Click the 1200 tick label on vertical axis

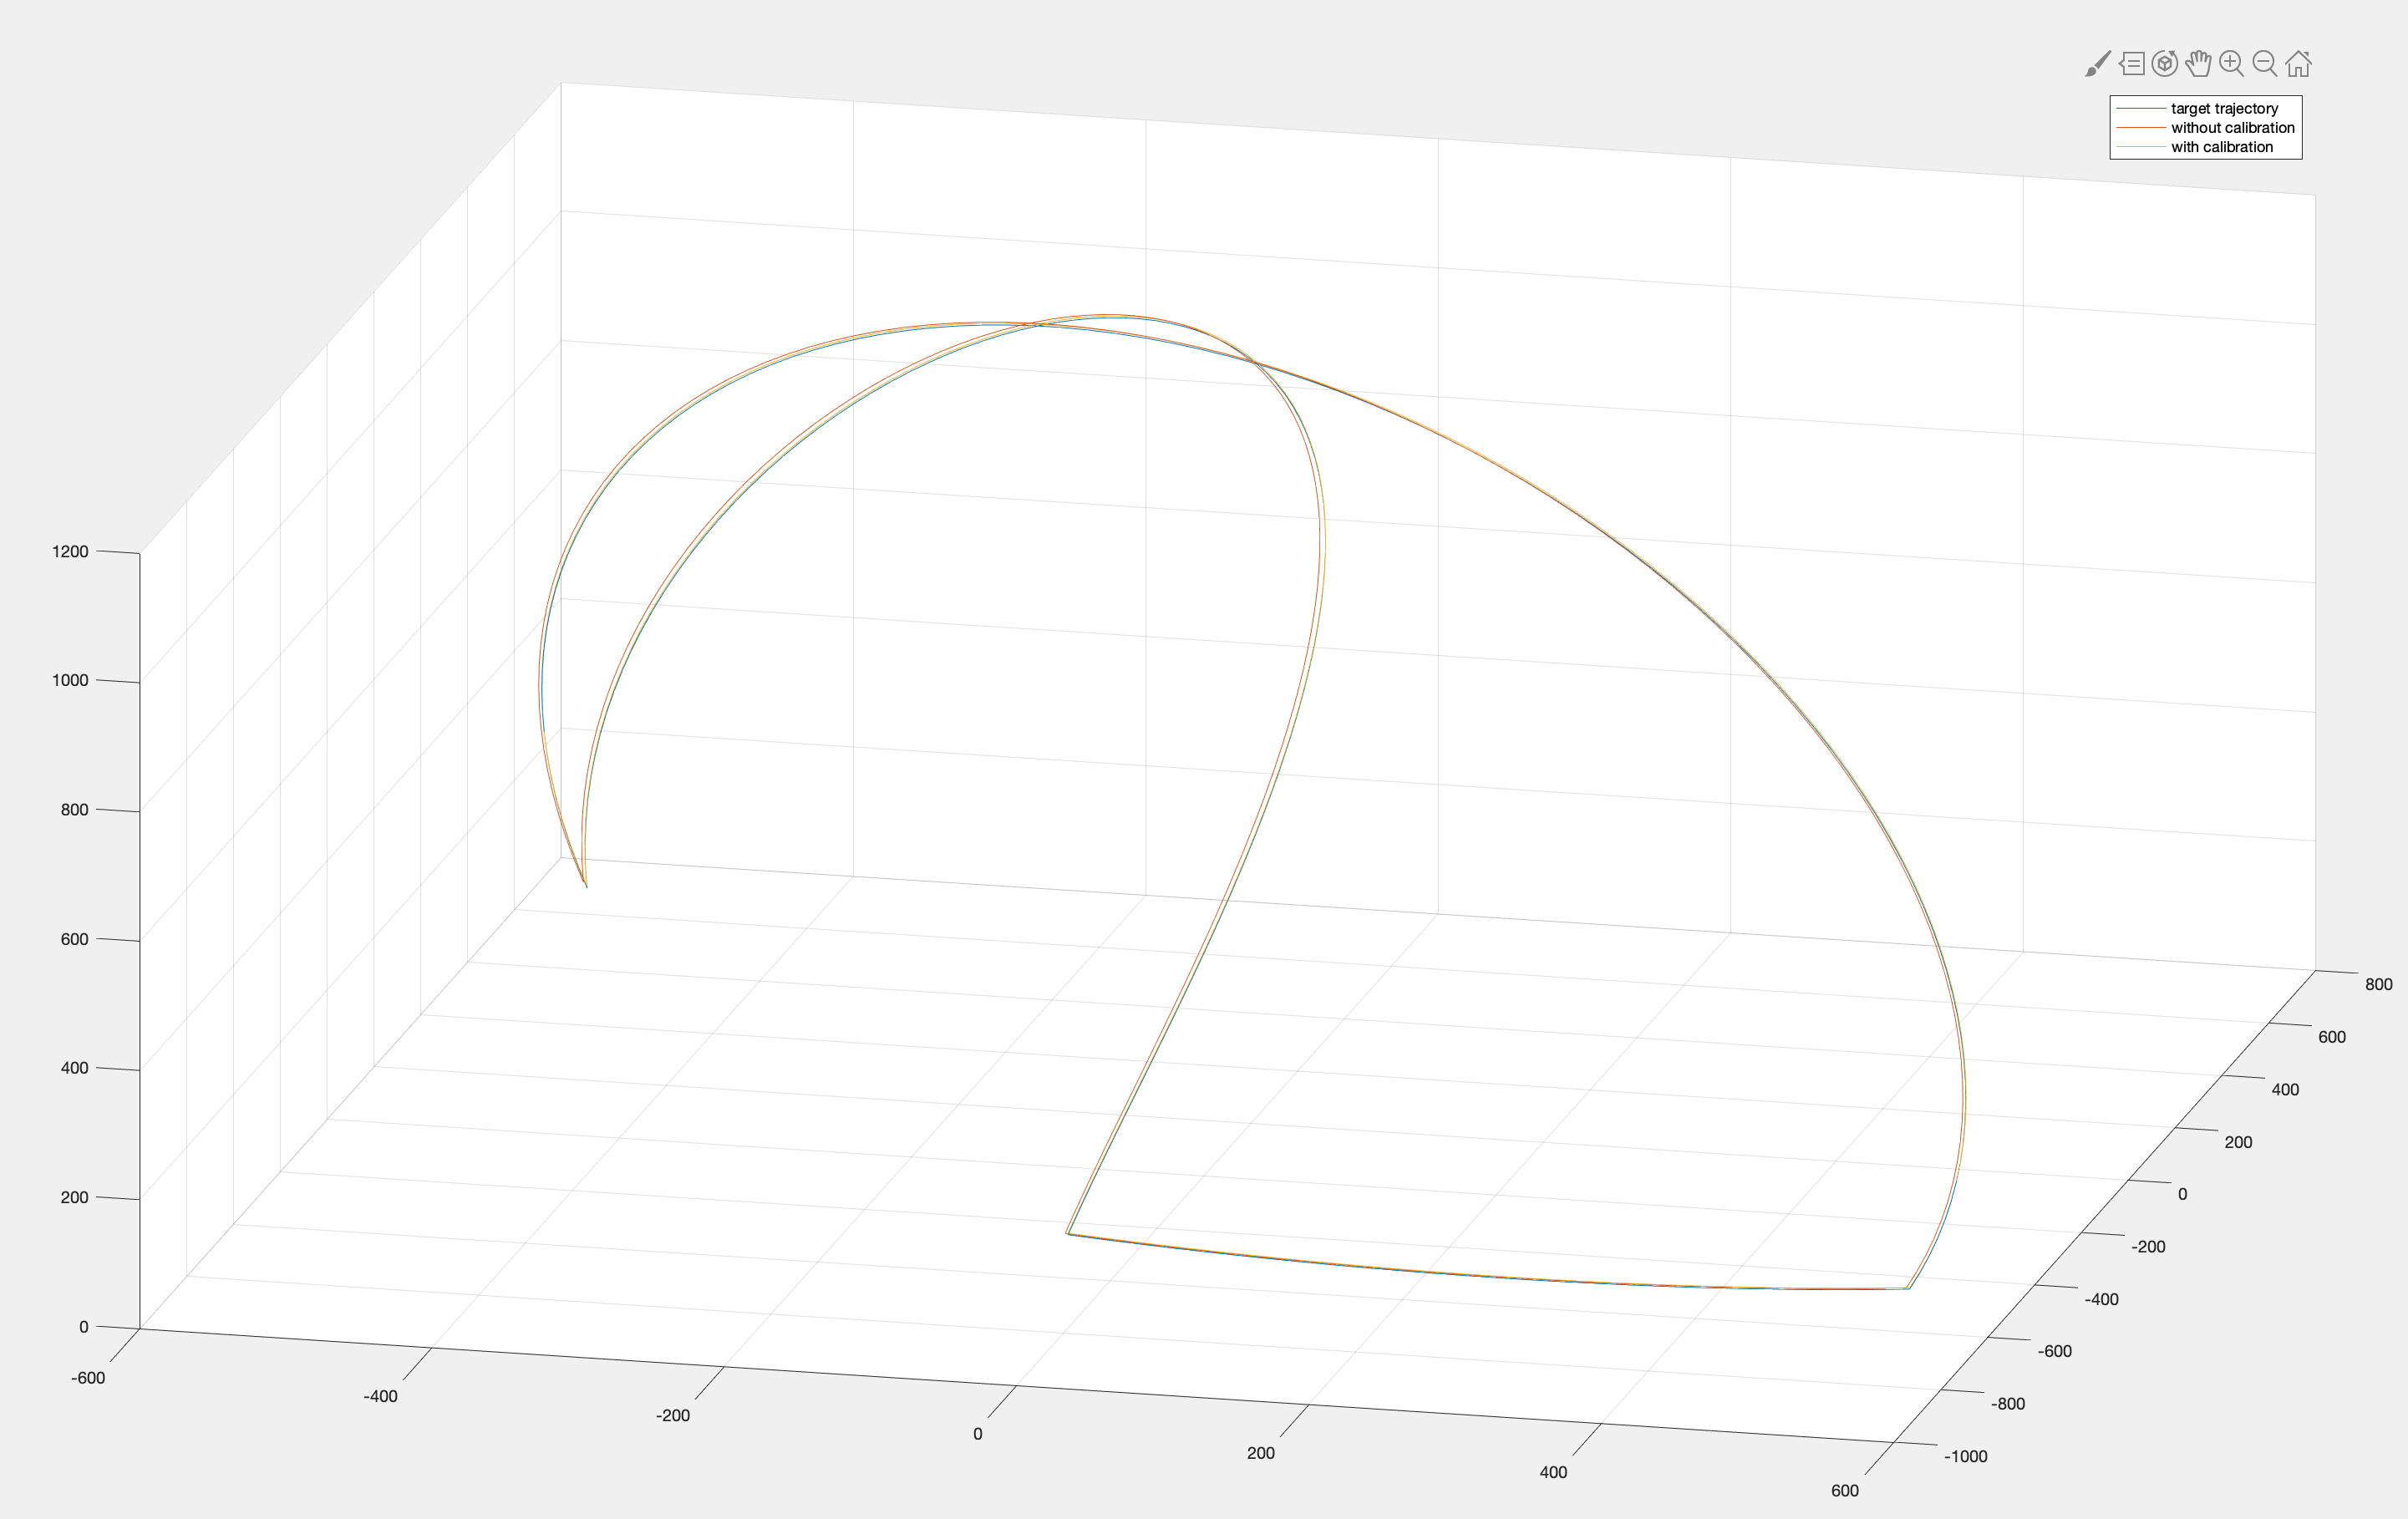tap(70, 551)
